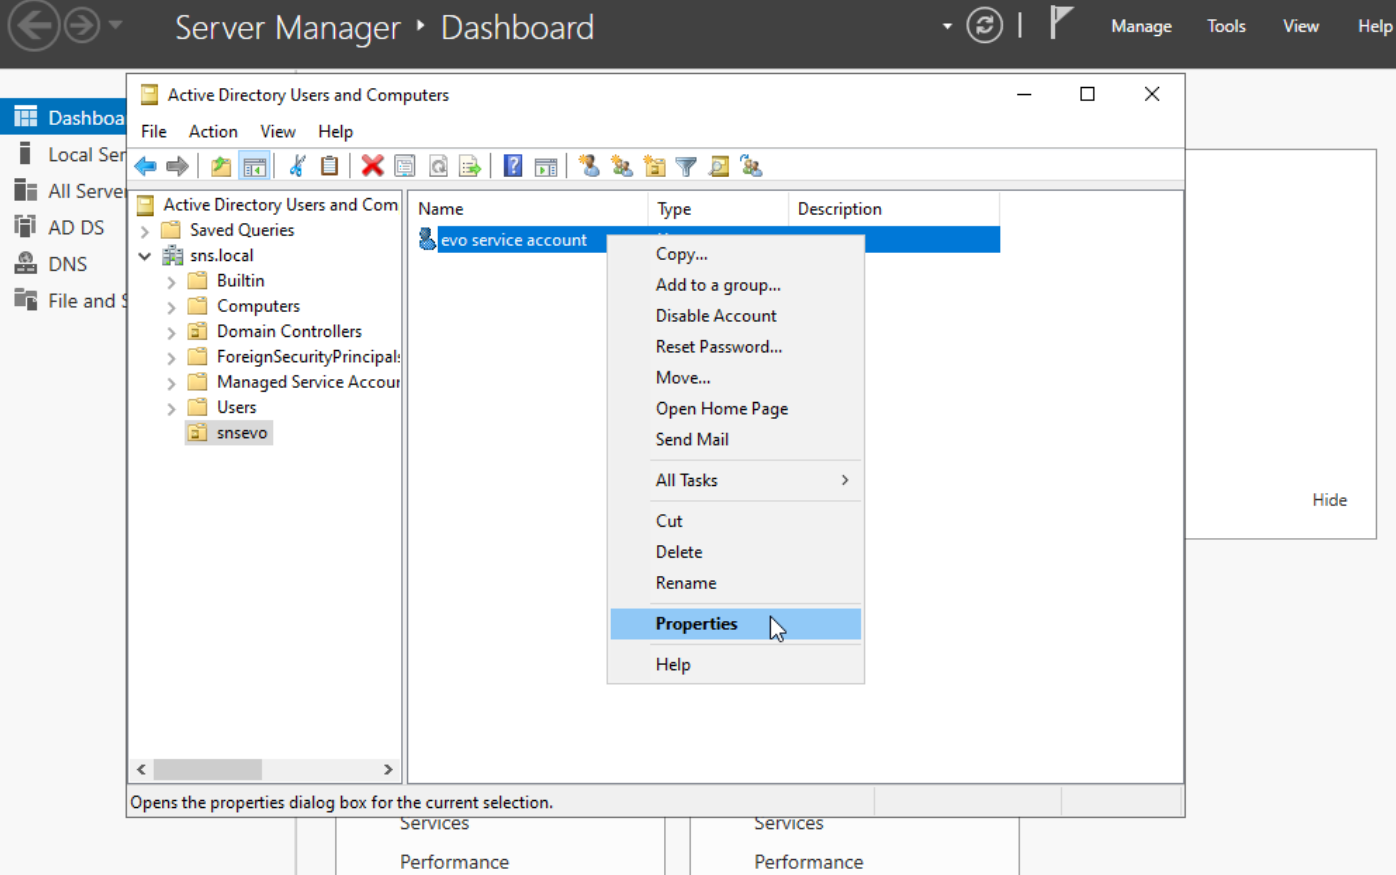This screenshot has width=1396, height=875.
Task: Click the Export List toolbar icon
Action: pos(470,166)
